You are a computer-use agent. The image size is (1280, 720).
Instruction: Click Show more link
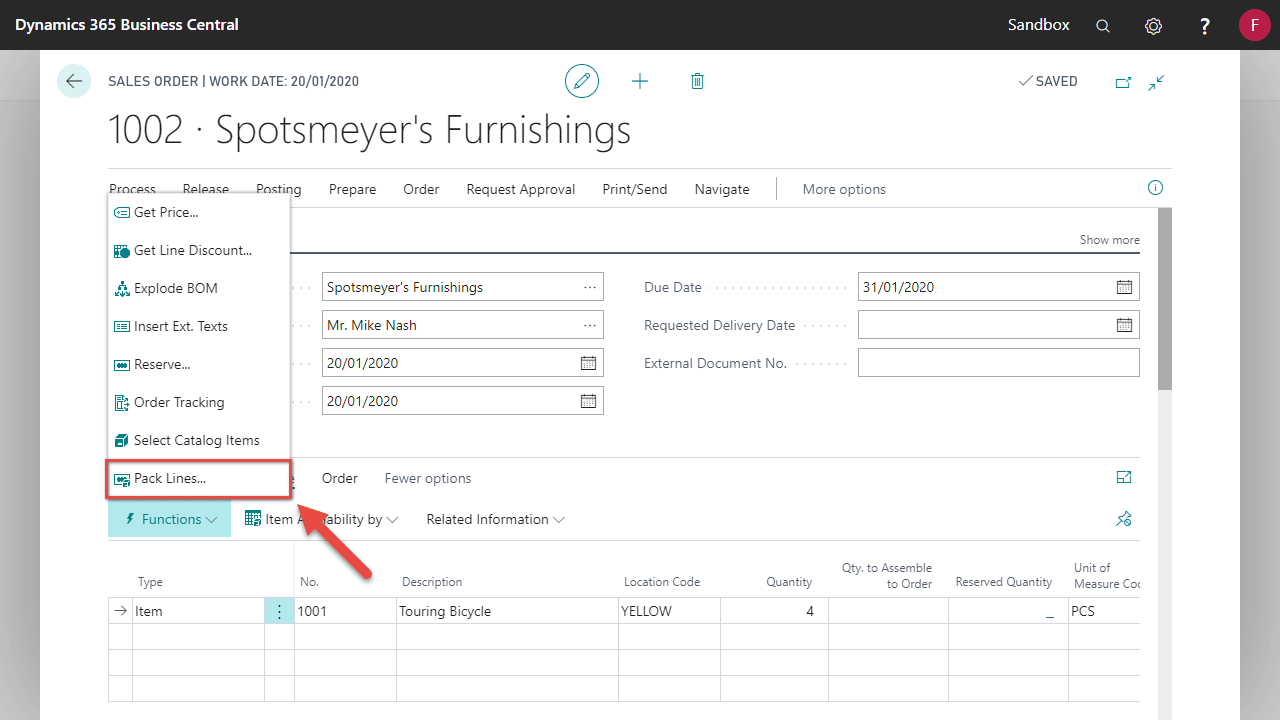pyautogui.click(x=1109, y=240)
